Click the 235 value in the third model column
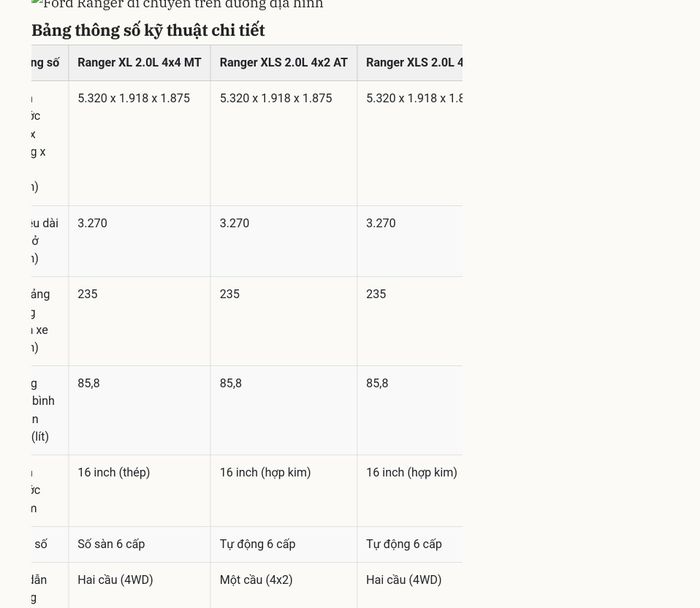The image size is (700, 608). pyautogui.click(x=376, y=294)
